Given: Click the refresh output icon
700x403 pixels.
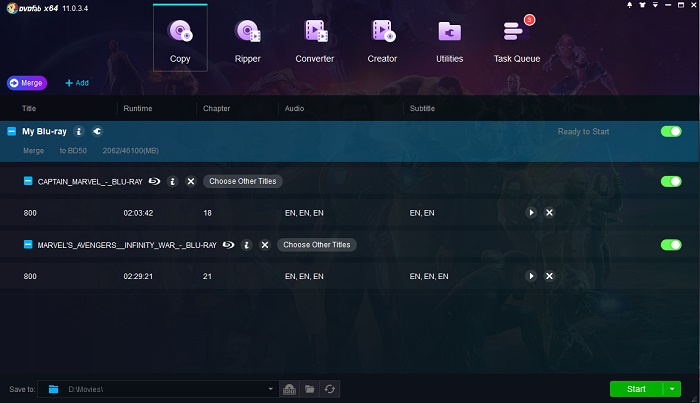Looking at the screenshot, I should [x=329, y=389].
